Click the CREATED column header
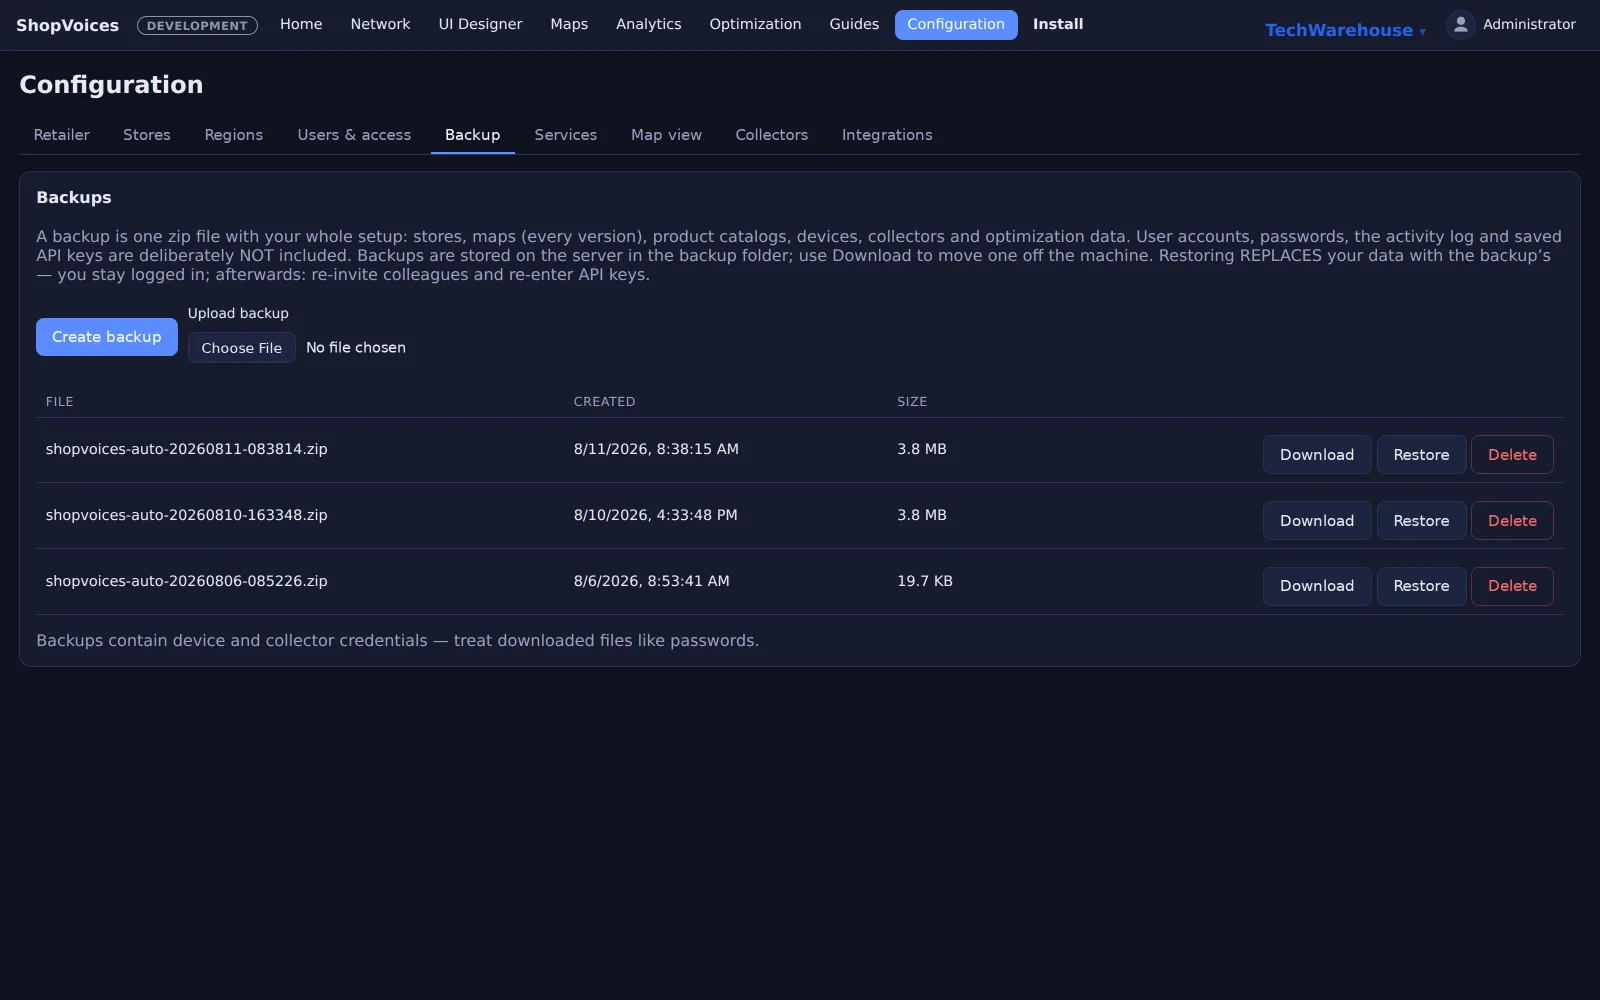Image resolution: width=1600 pixels, height=1000 pixels. point(604,402)
